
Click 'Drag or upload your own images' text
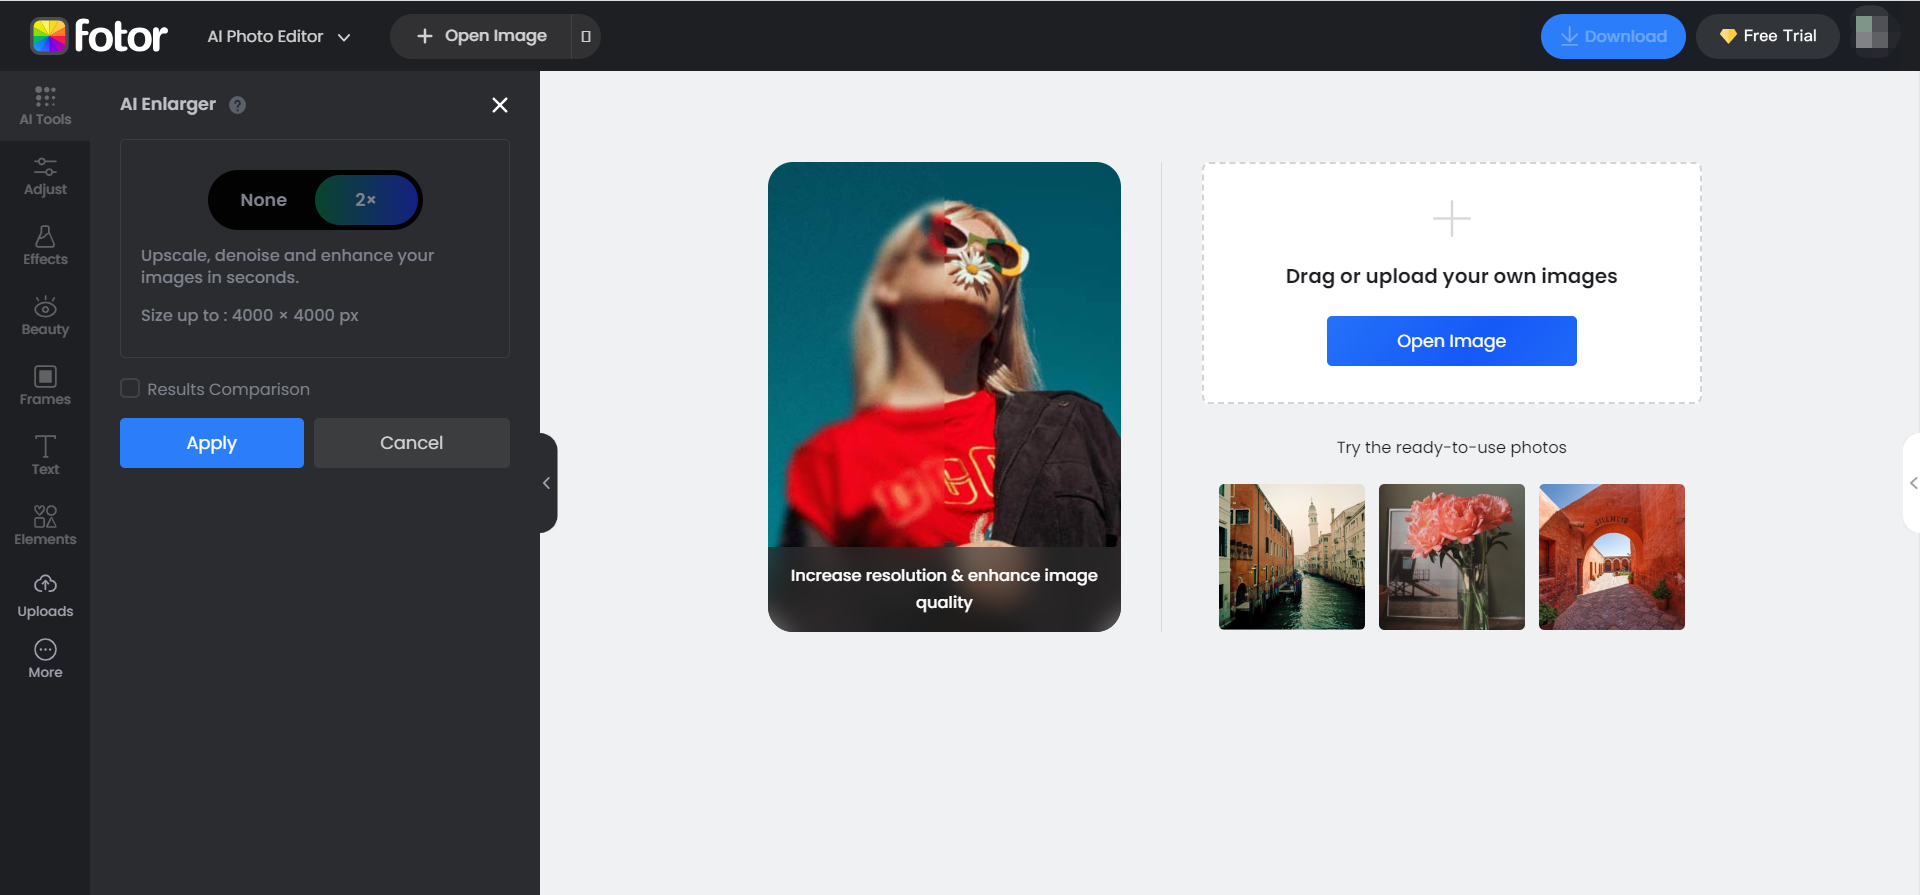(1451, 276)
